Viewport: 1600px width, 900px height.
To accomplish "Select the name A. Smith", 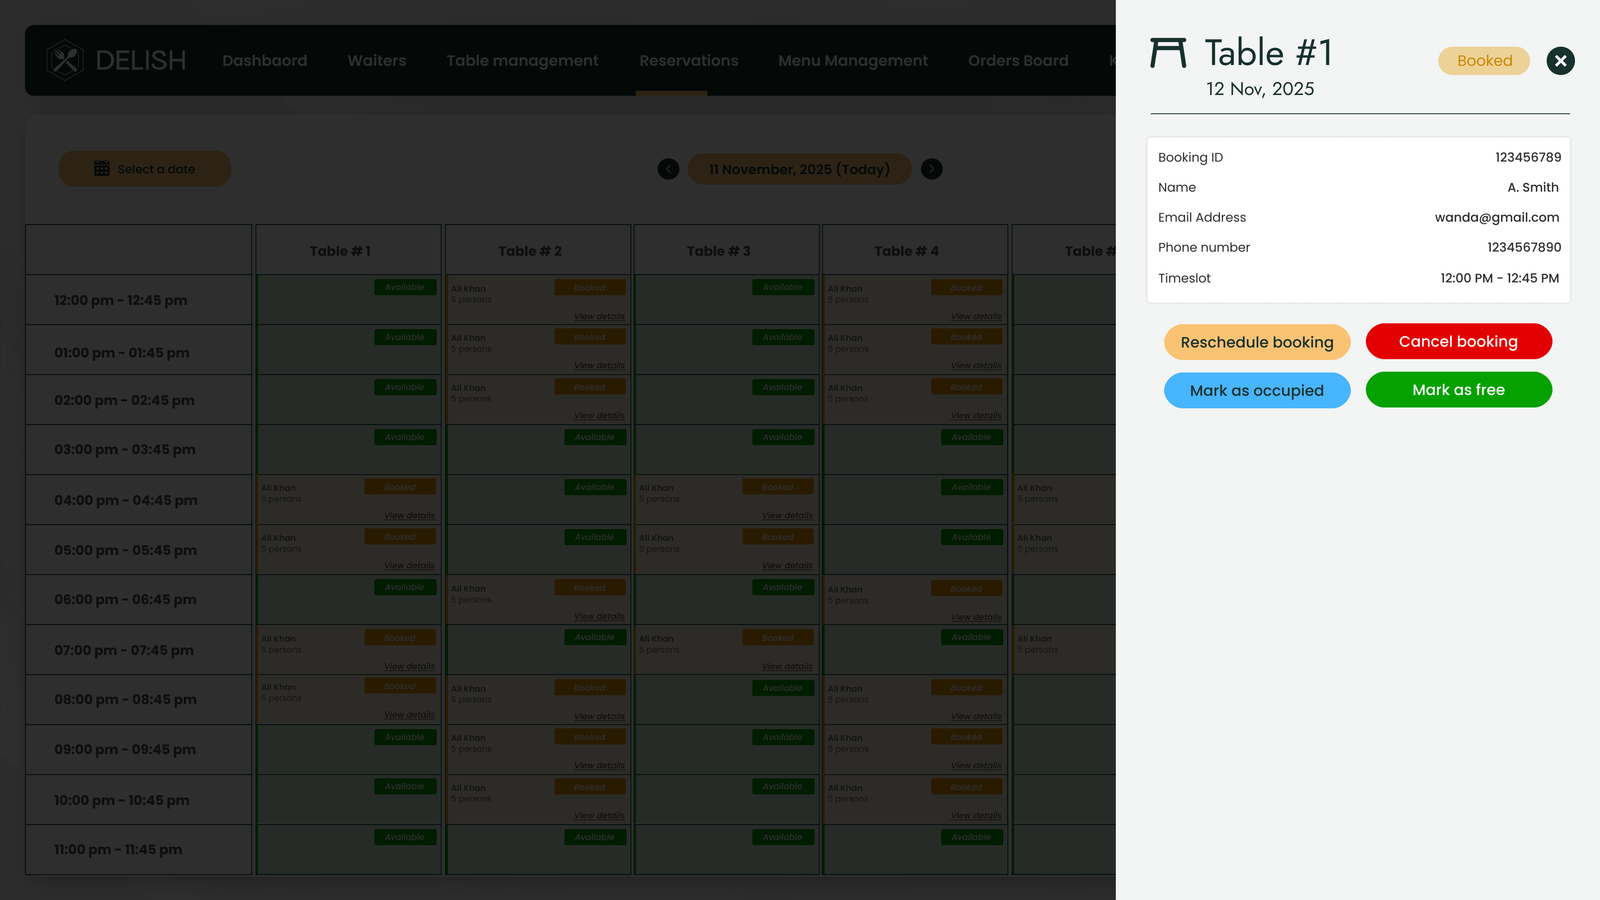I will (1533, 187).
